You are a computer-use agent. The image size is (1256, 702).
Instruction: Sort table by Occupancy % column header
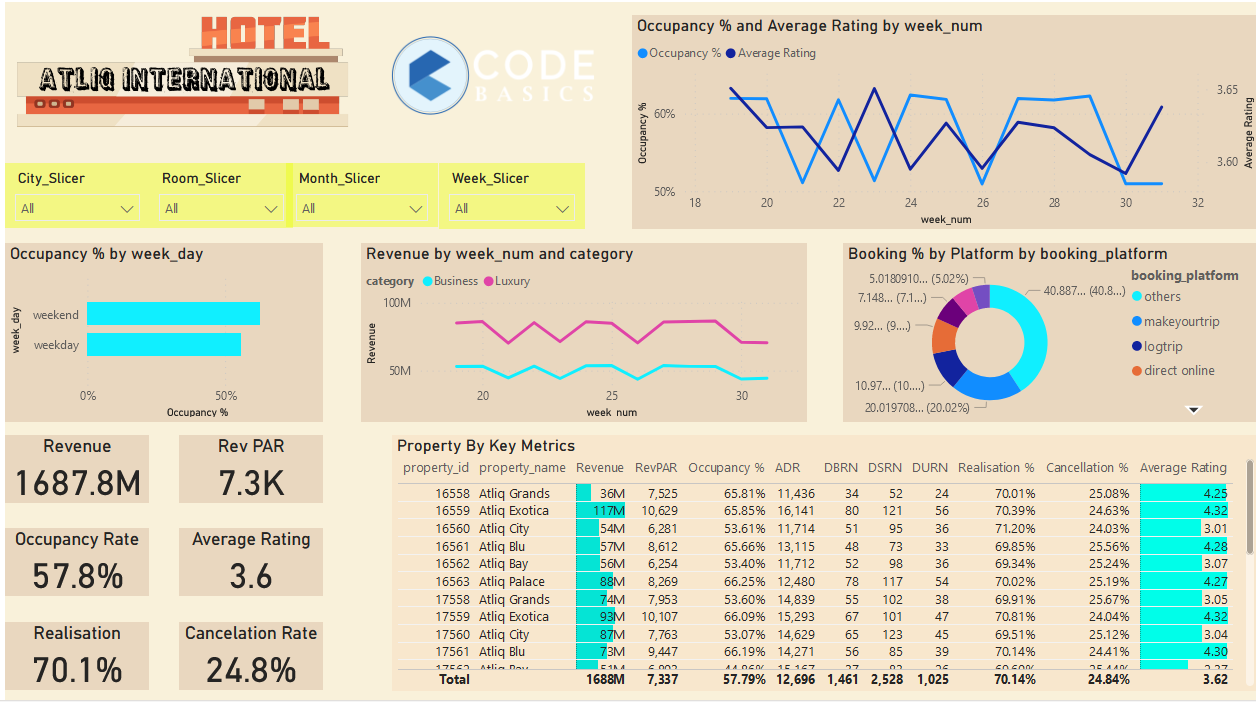[727, 468]
